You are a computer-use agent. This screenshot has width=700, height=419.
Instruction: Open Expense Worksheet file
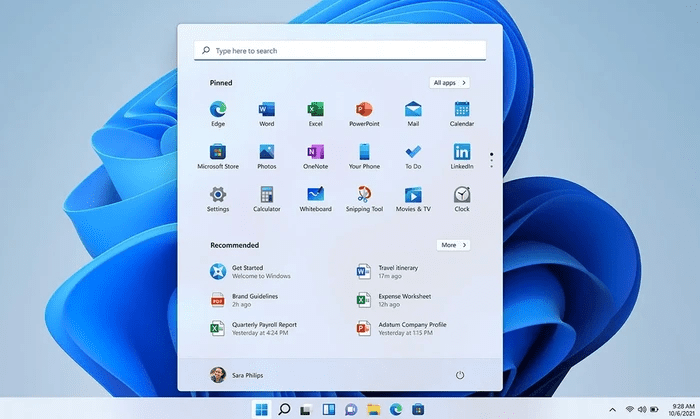(x=394, y=300)
